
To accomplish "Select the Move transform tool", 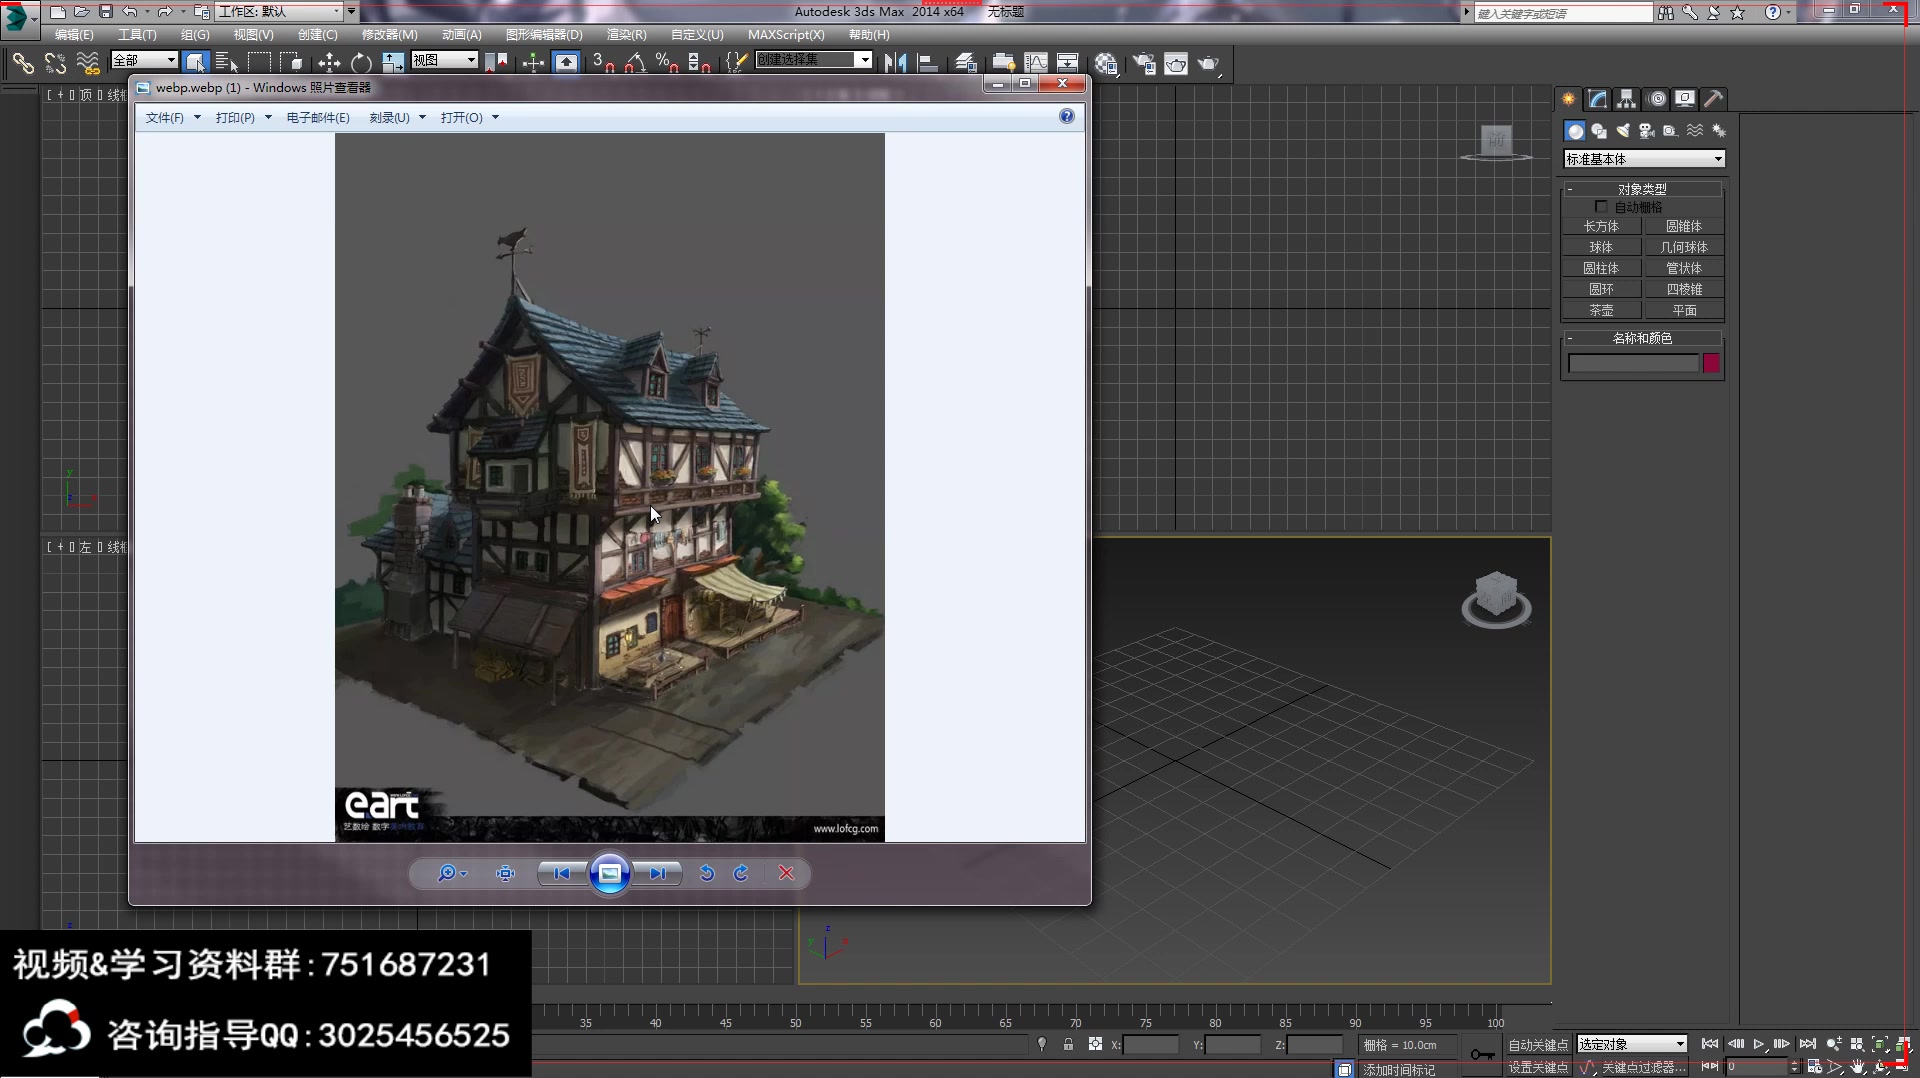I will coord(329,63).
